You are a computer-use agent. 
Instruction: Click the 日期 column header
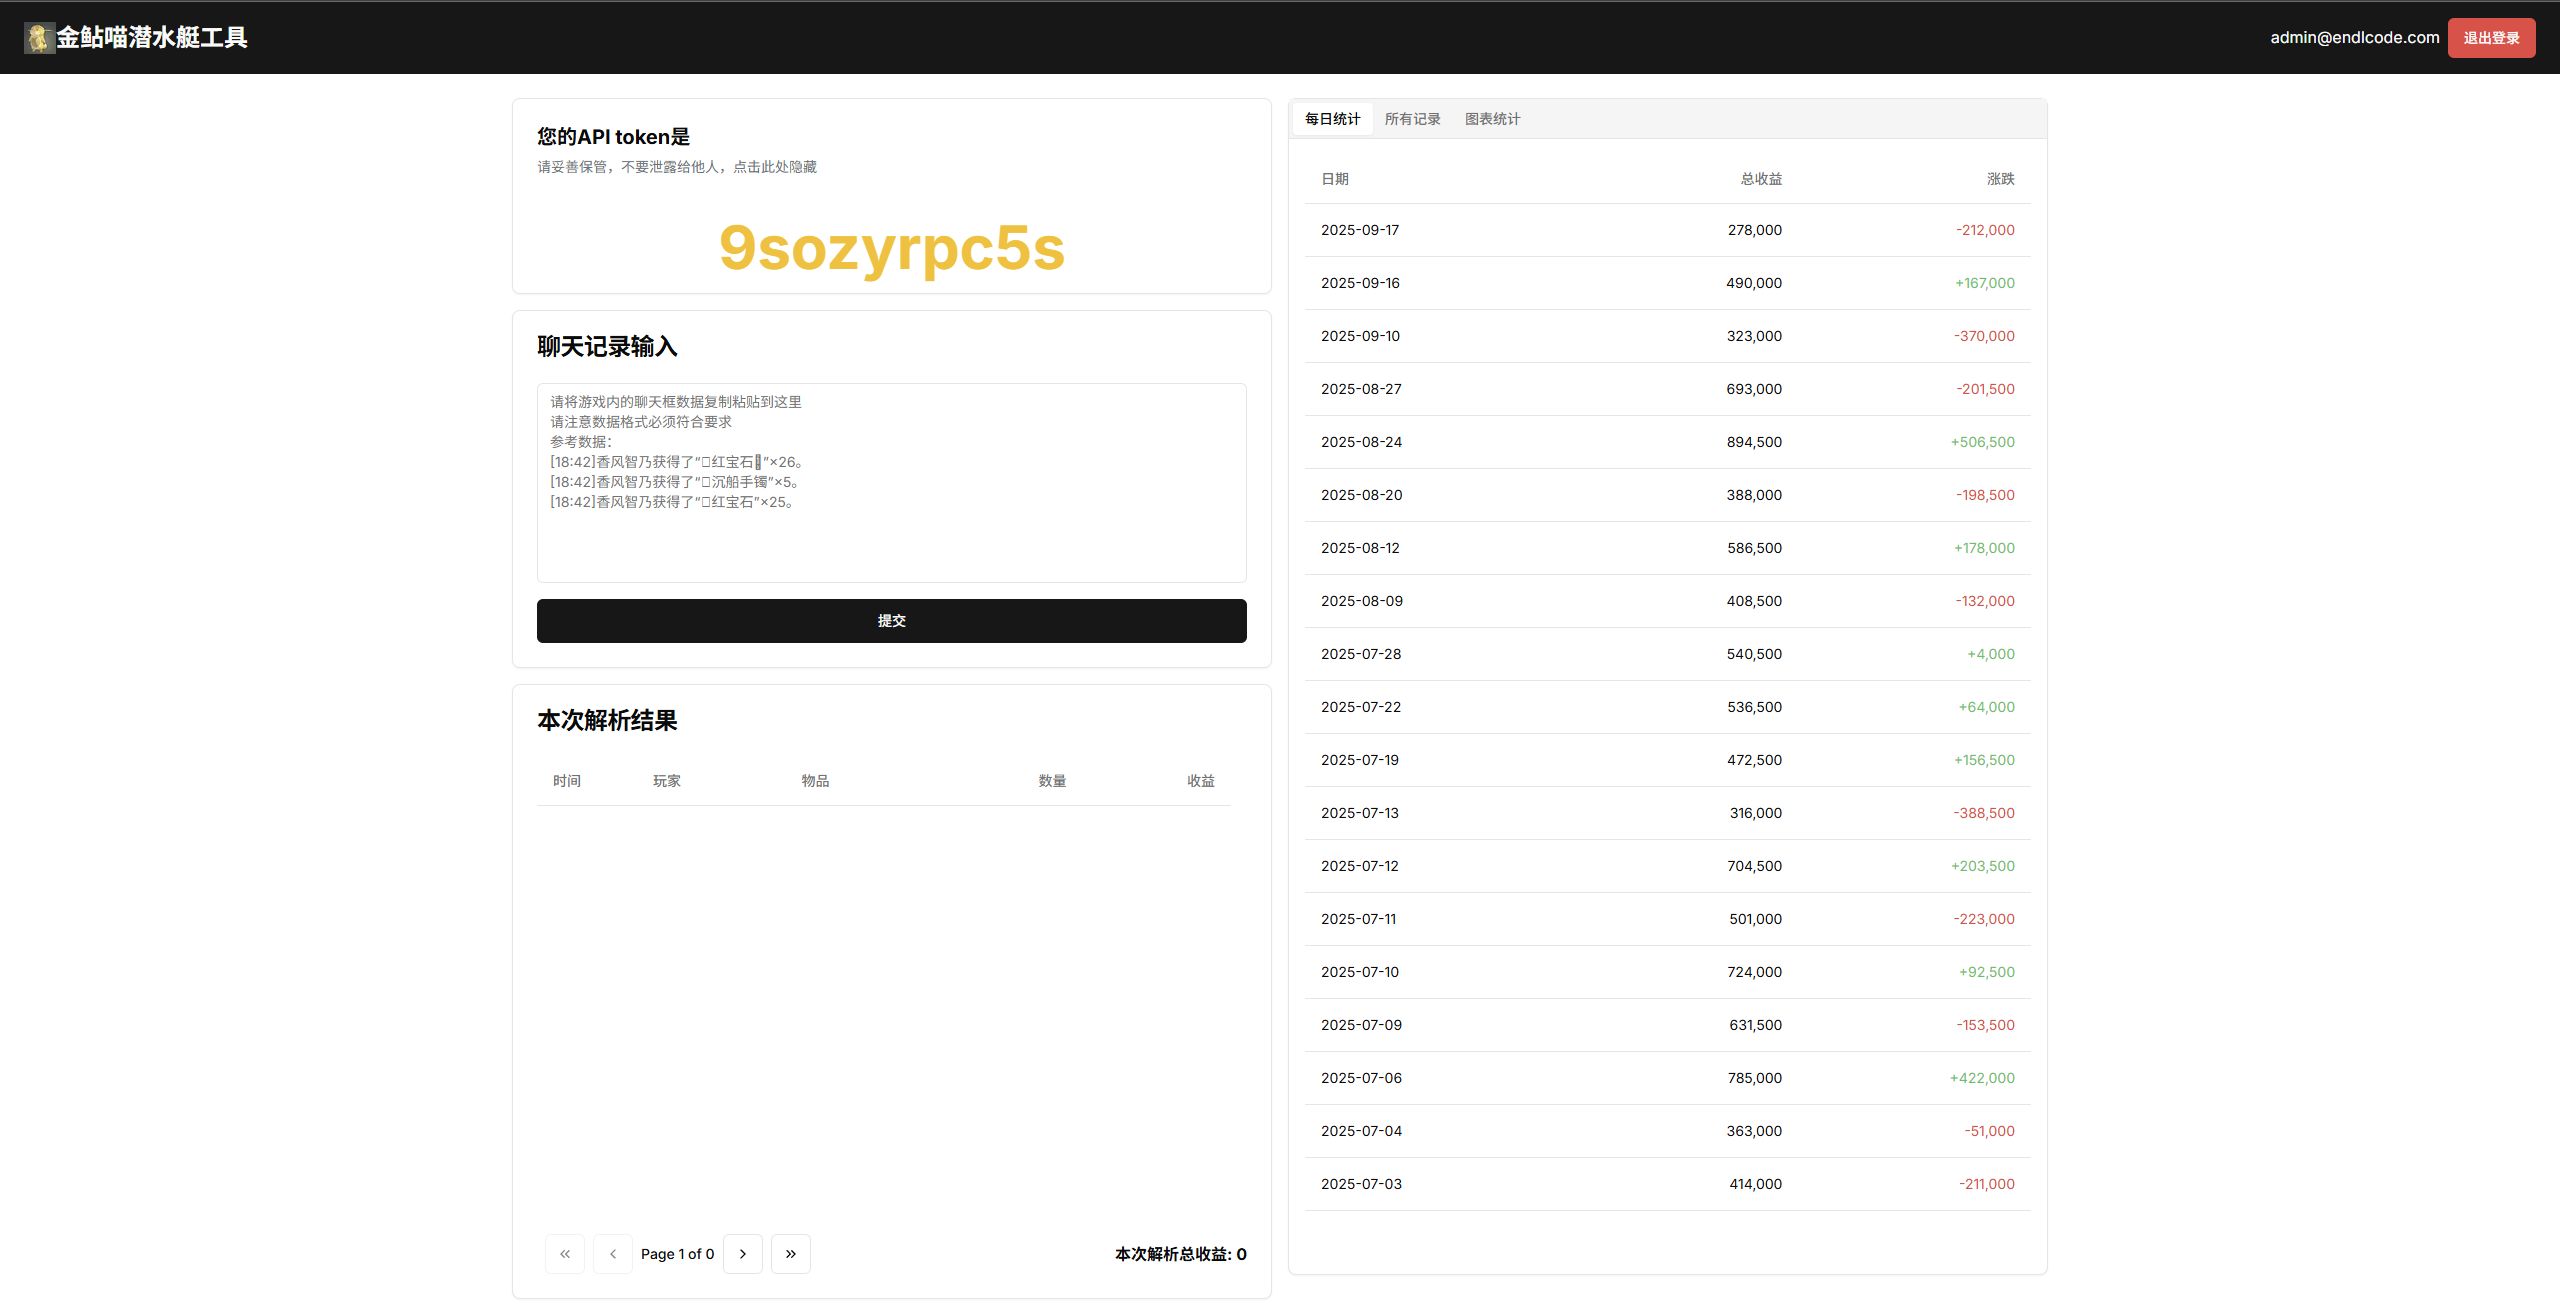pos(1335,179)
